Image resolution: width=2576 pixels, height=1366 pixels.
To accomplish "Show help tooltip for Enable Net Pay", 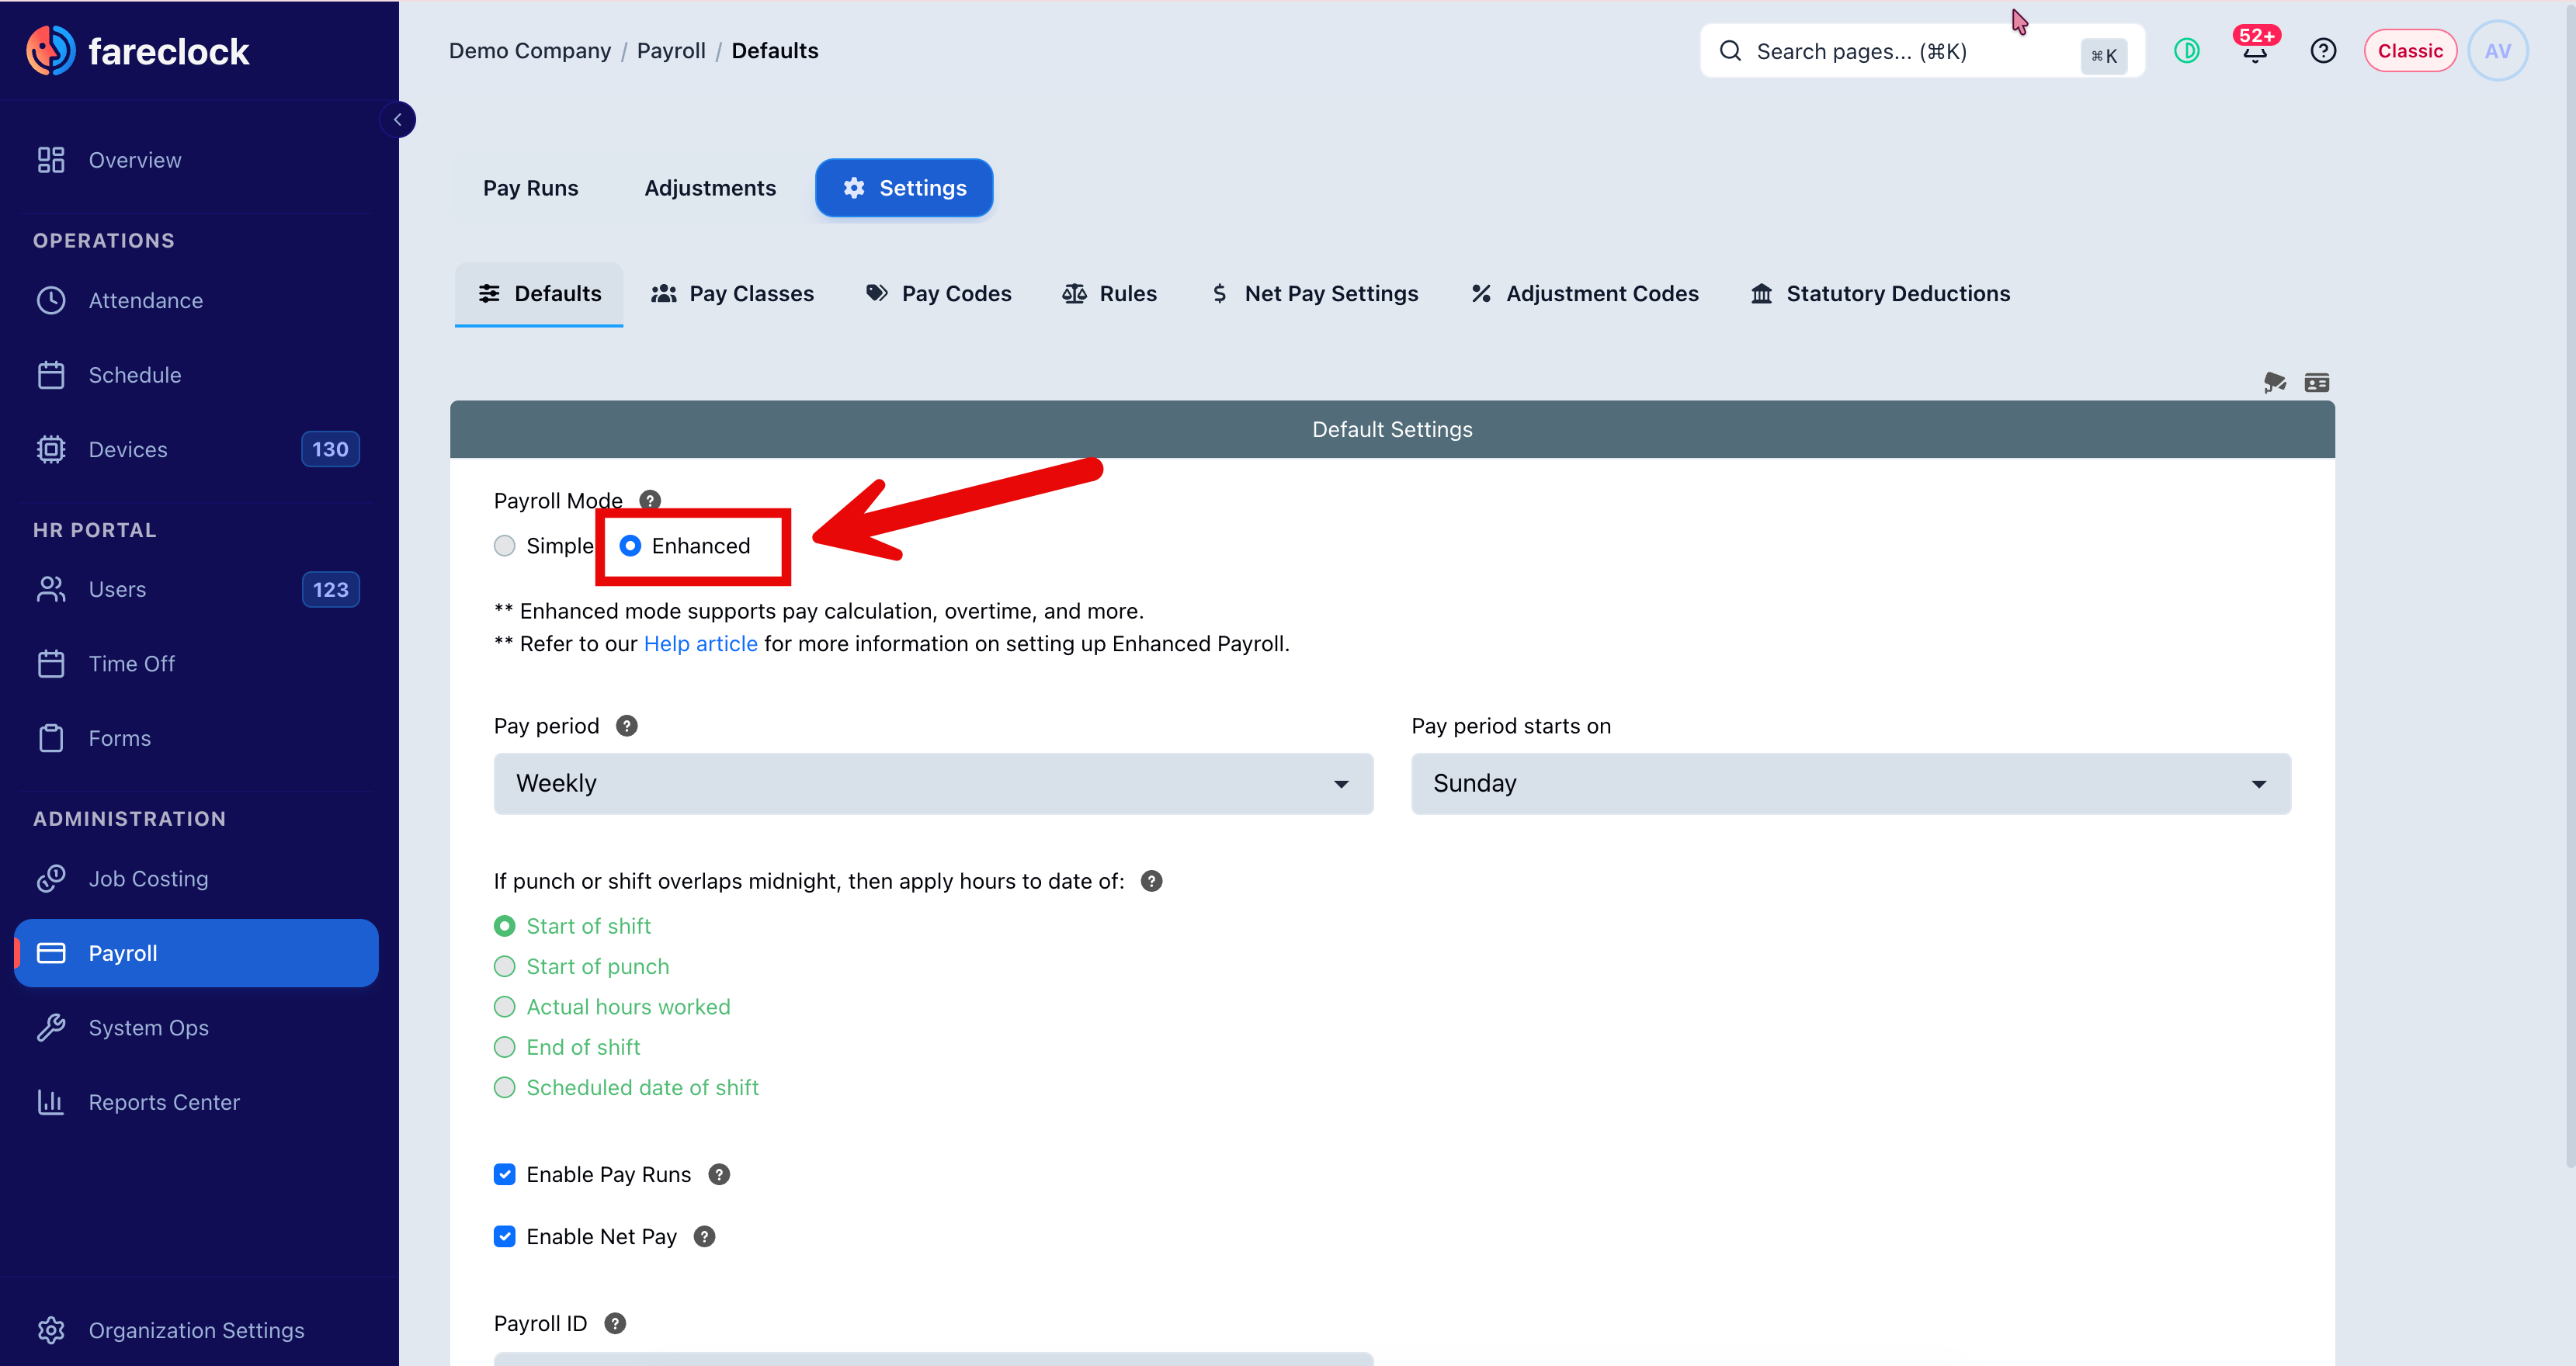I will pyautogui.click(x=704, y=1236).
